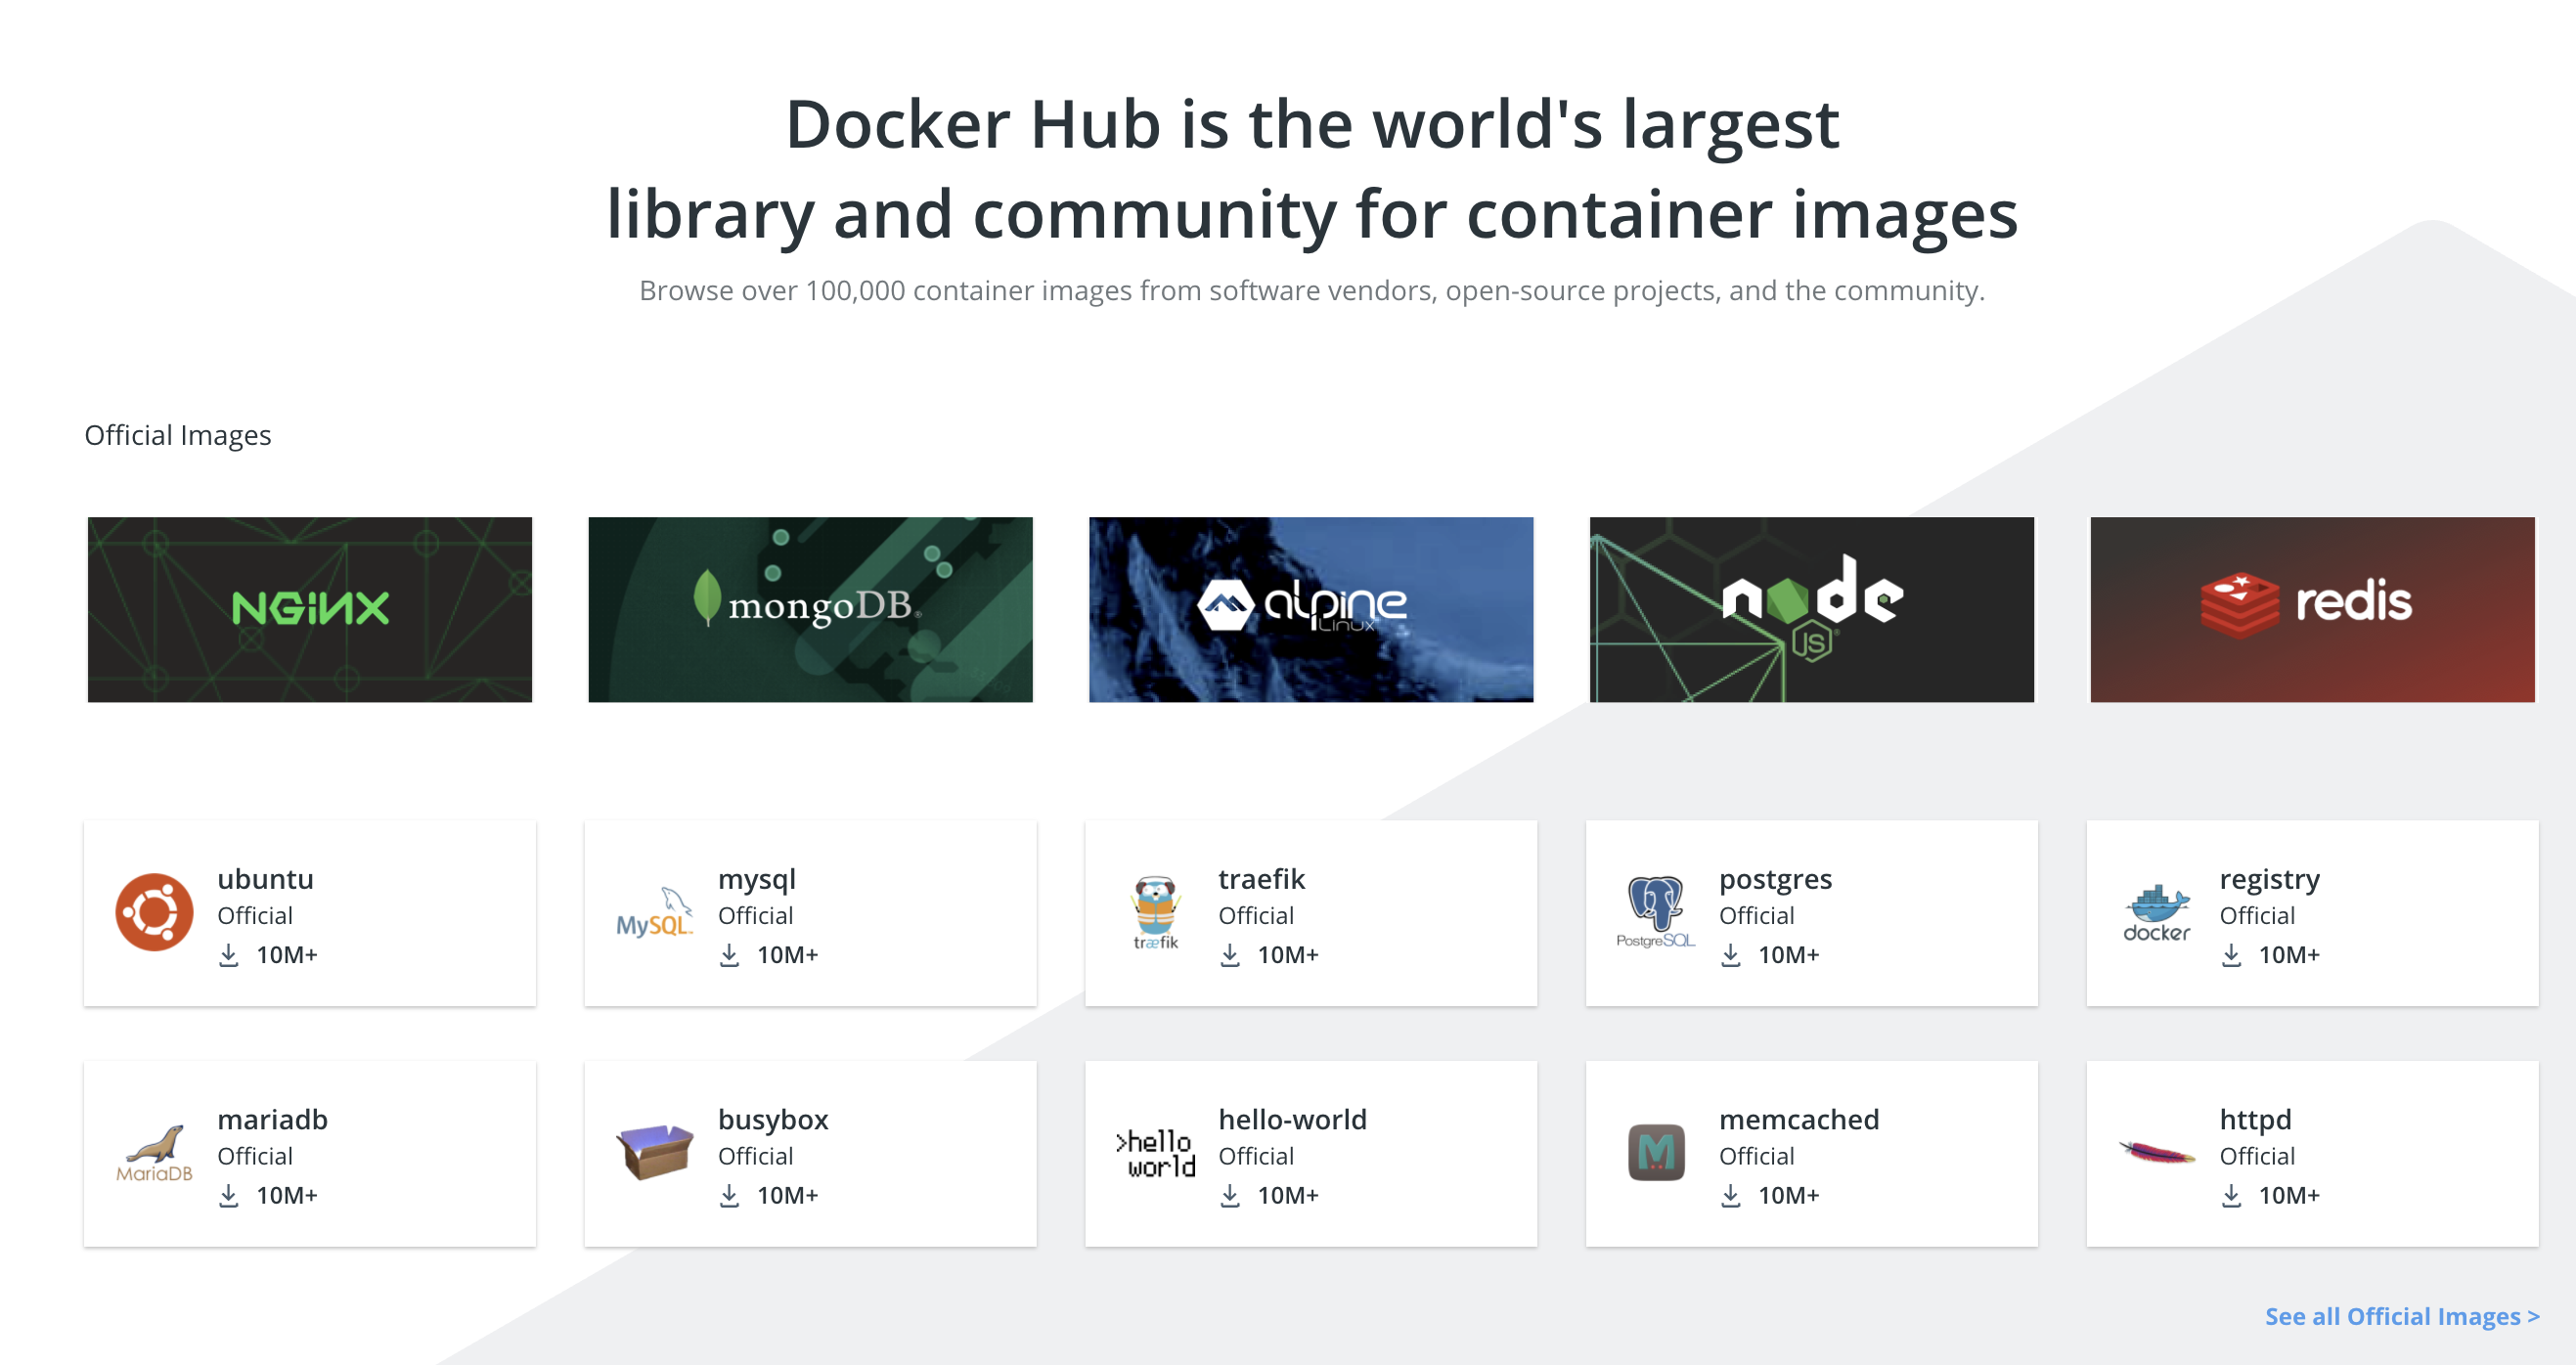Click the memcached M logo icon
Viewport: 2576px width, 1365px height.
click(1656, 1153)
